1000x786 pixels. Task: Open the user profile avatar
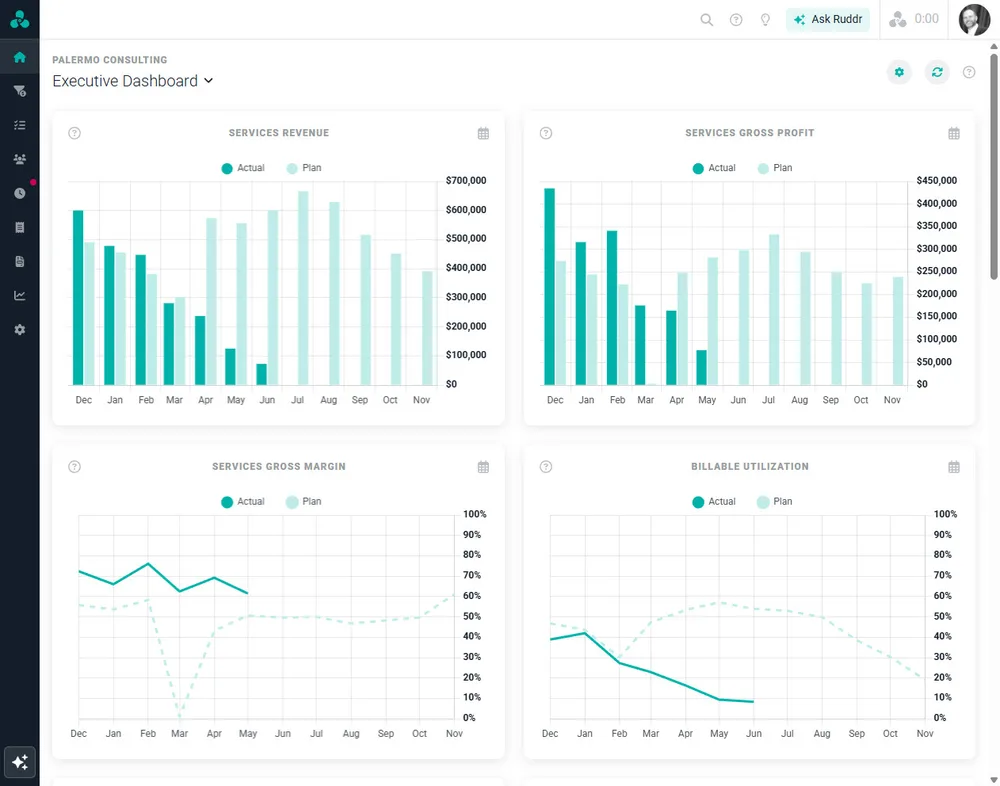(974, 20)
